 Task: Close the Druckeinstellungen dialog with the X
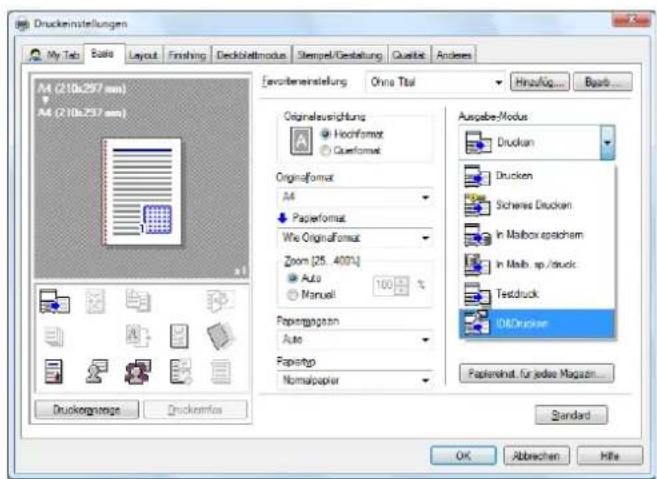coord(631,20)
